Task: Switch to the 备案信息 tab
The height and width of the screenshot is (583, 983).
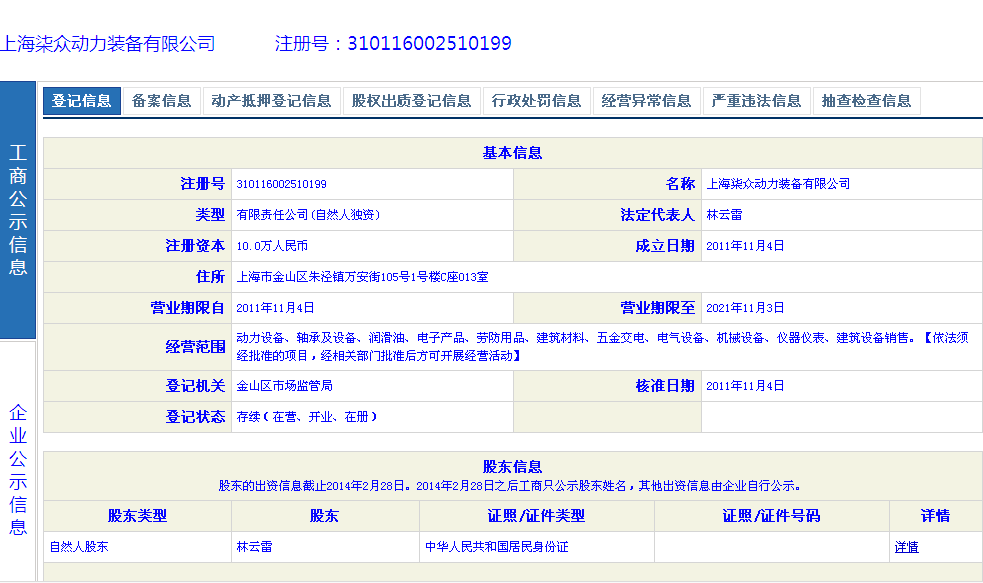Action: click(x=161, y=101)
